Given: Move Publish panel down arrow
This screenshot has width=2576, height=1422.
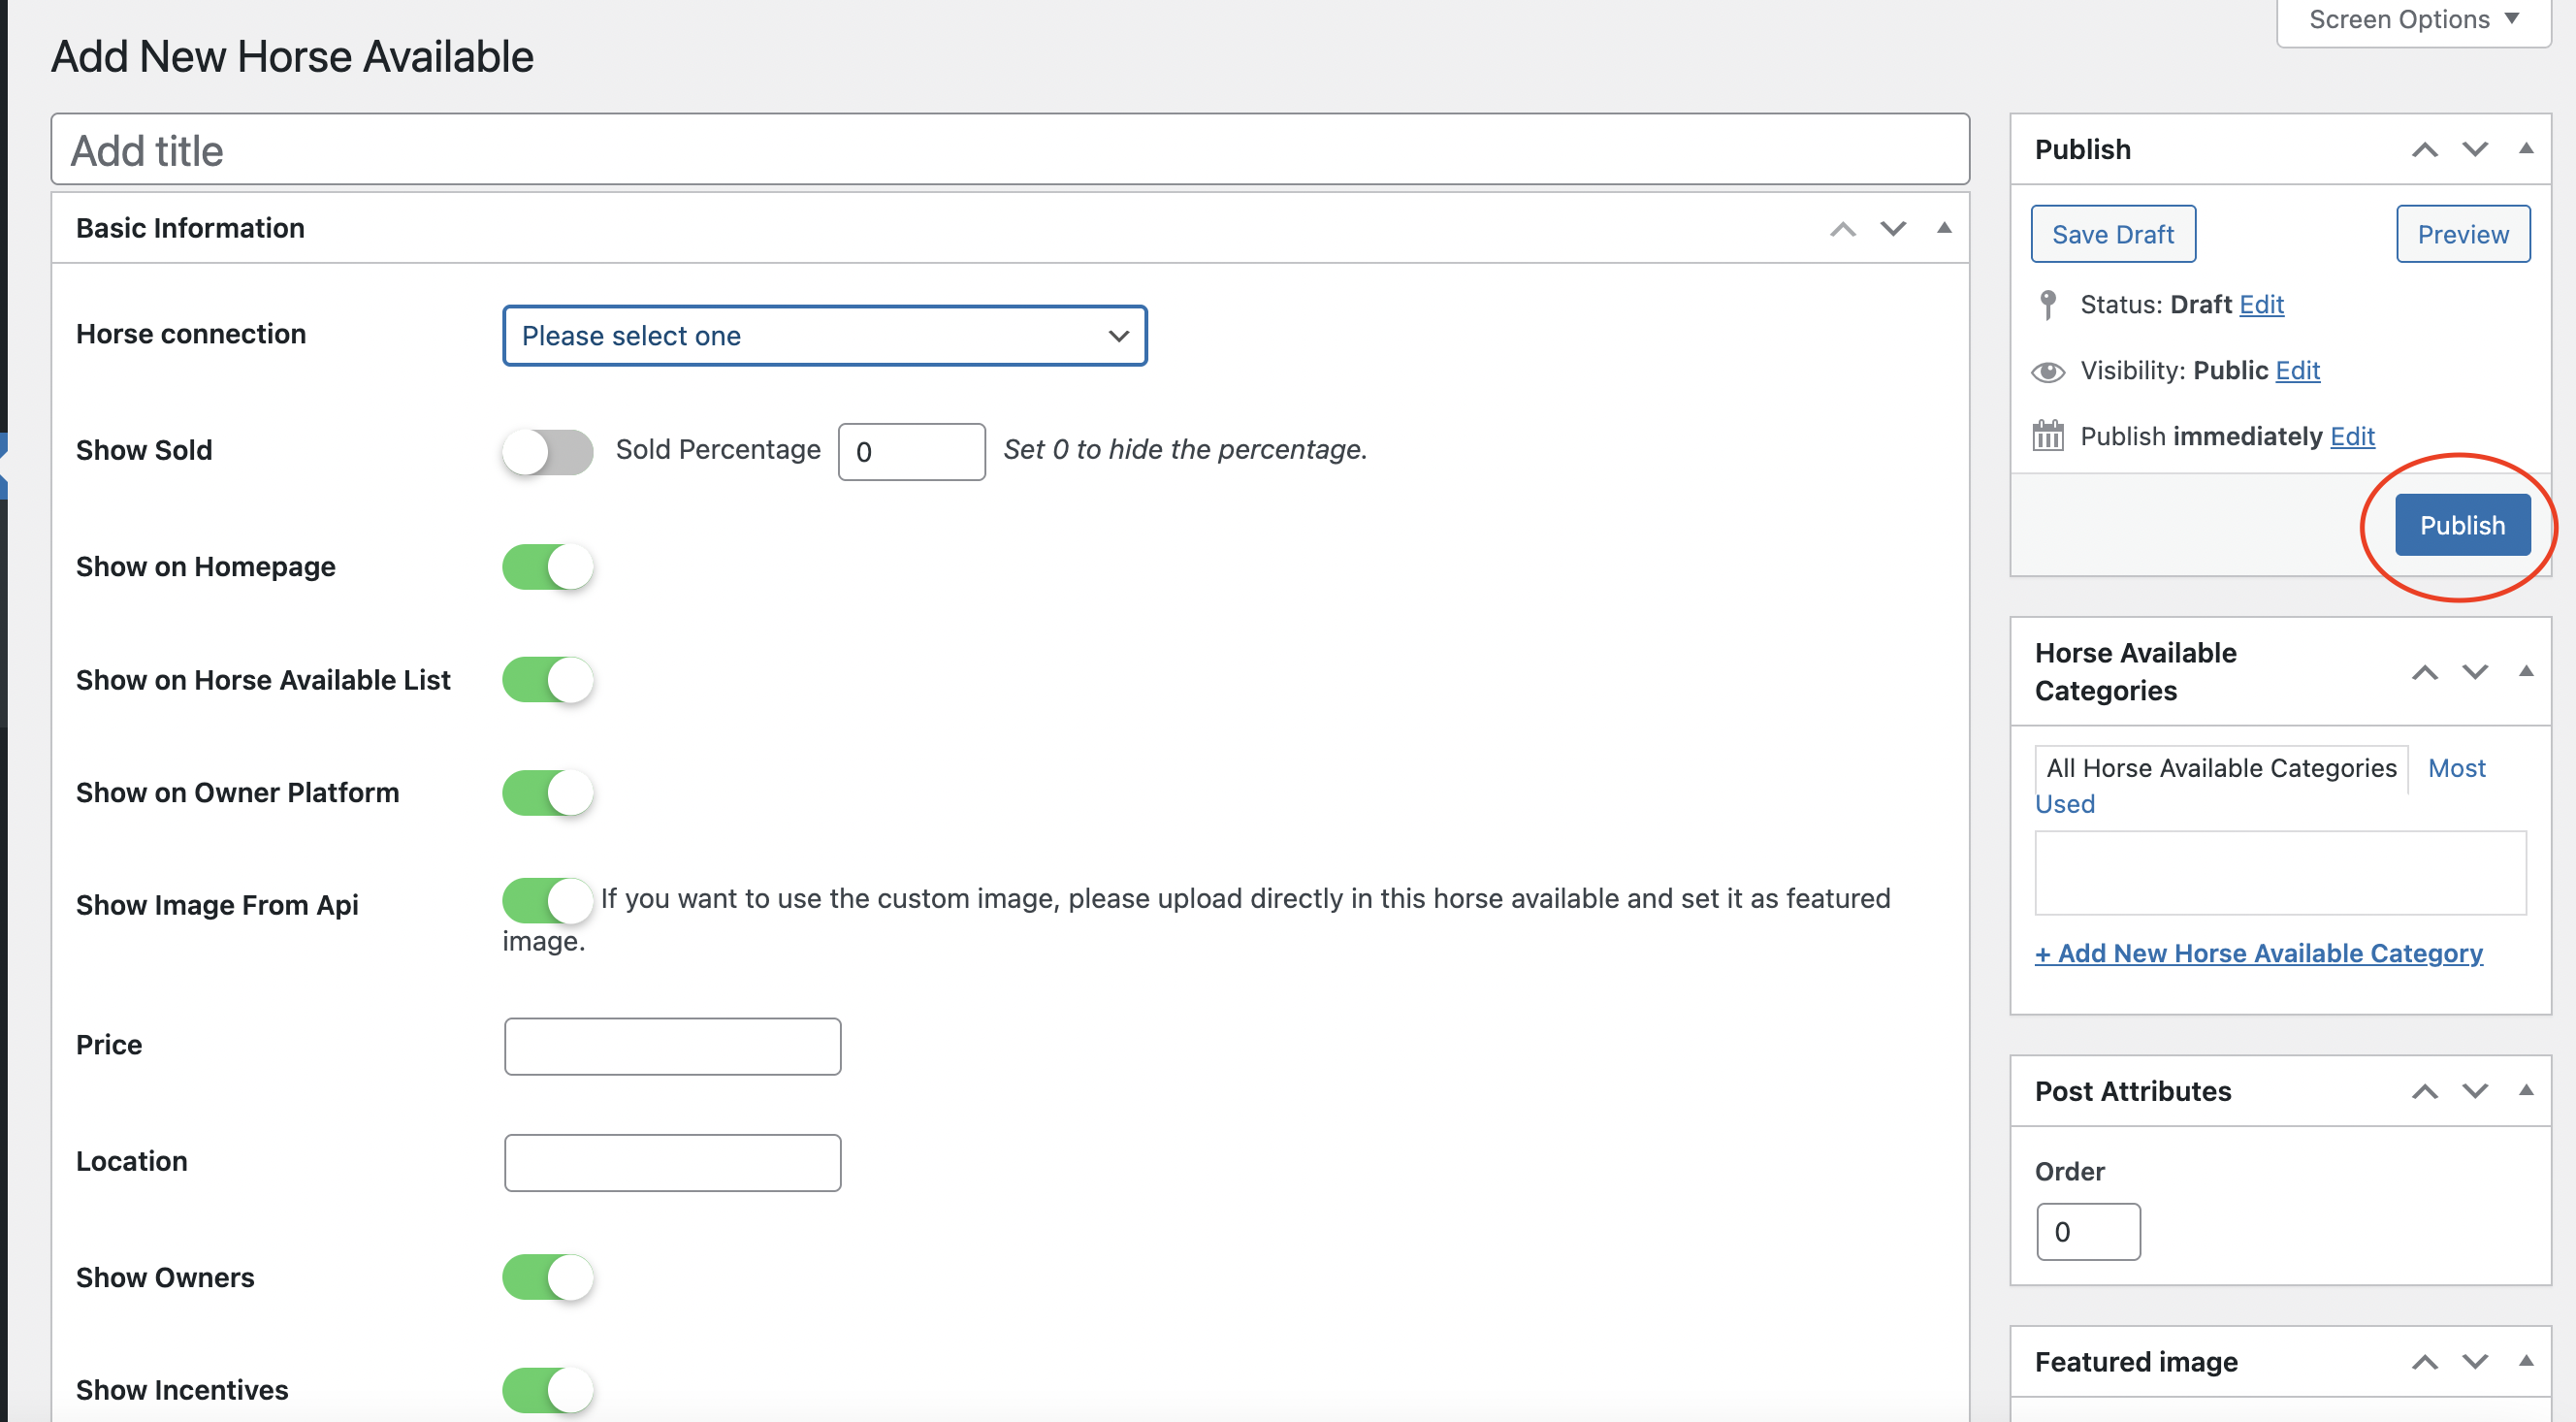Looking at the screenshot, I should click(2474, 150).
